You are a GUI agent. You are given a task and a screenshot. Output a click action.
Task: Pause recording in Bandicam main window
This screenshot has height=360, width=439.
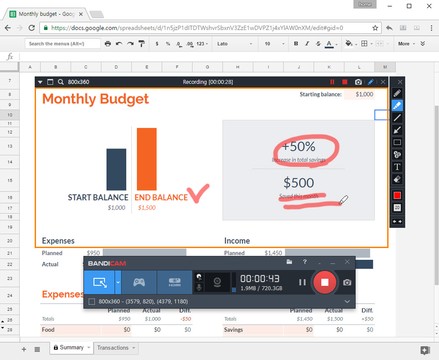[x=302, y=282]
